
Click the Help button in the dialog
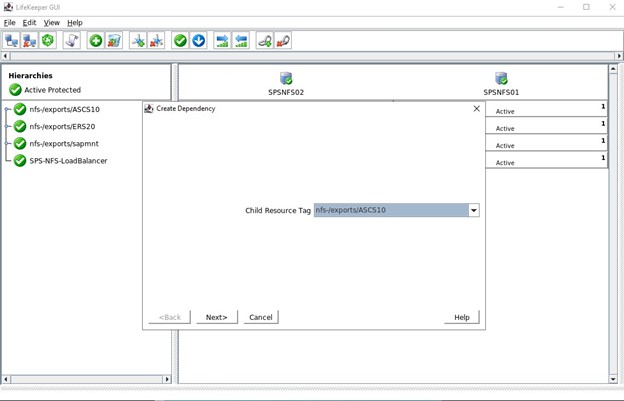tap(462, 317)
